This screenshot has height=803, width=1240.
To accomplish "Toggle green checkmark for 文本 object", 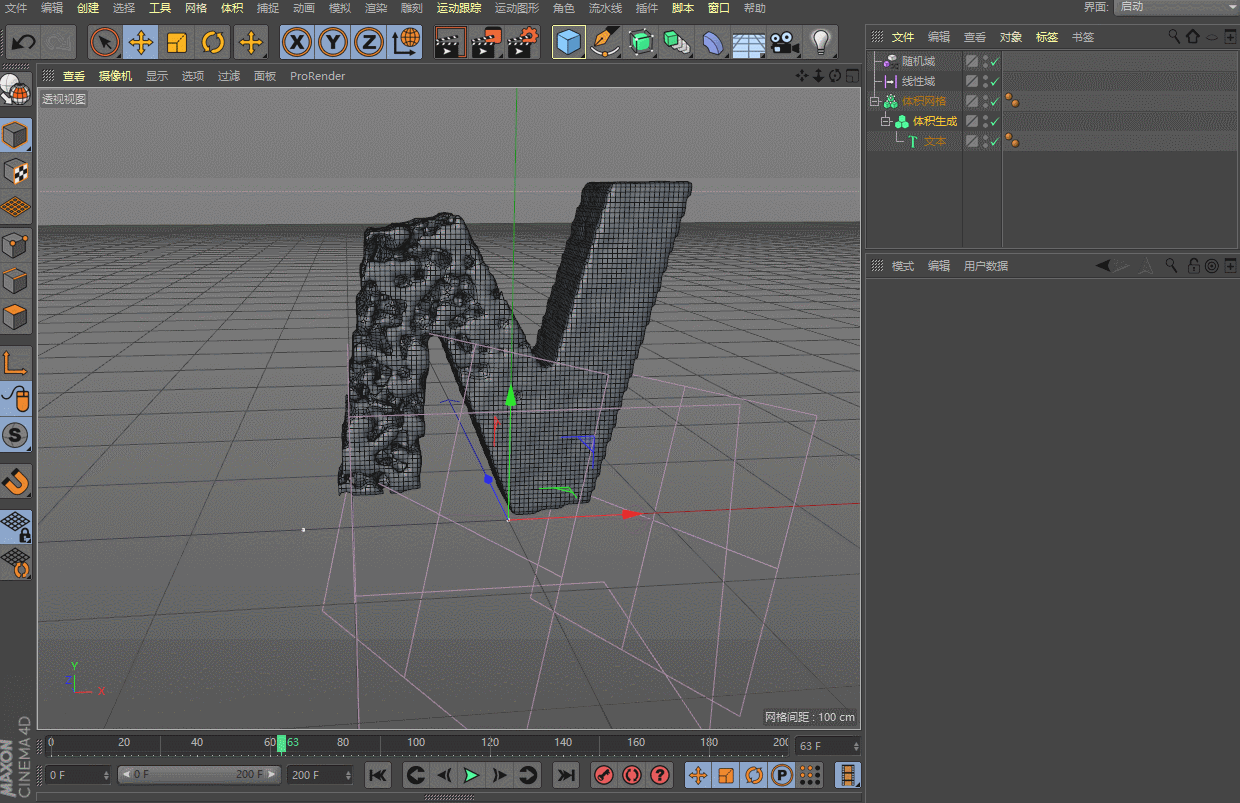I will pos(995,142).
